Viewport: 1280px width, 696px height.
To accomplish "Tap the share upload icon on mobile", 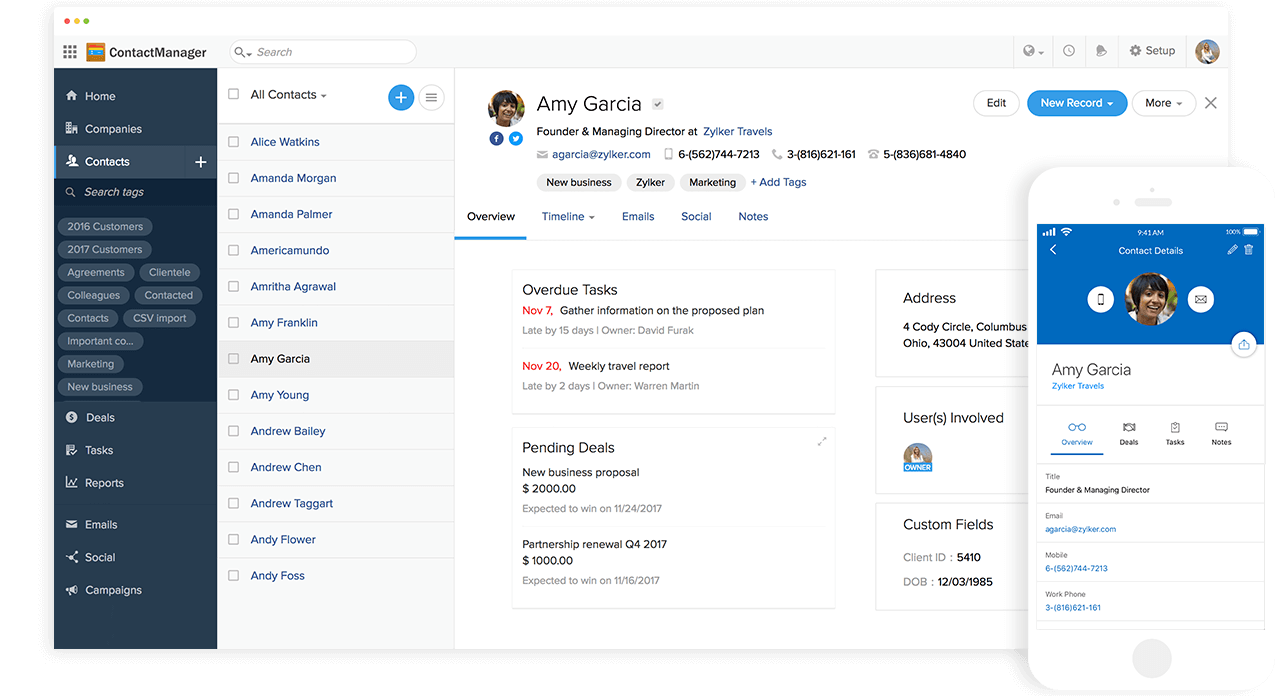I will pyautogui.click(x=1244, y=344).
